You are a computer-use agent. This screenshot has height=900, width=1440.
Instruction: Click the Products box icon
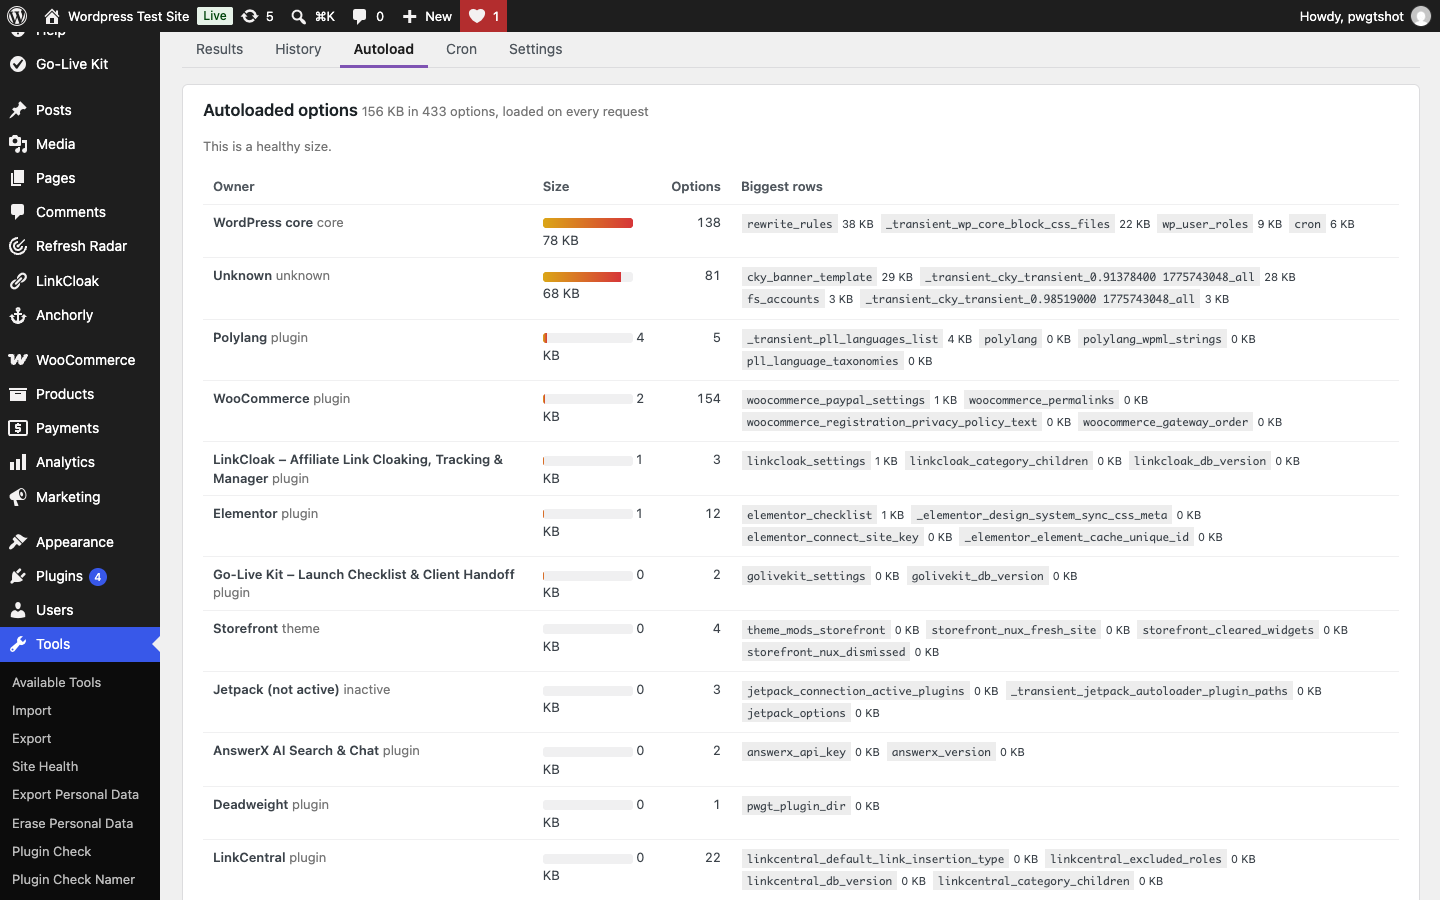[x=18, y=394]
